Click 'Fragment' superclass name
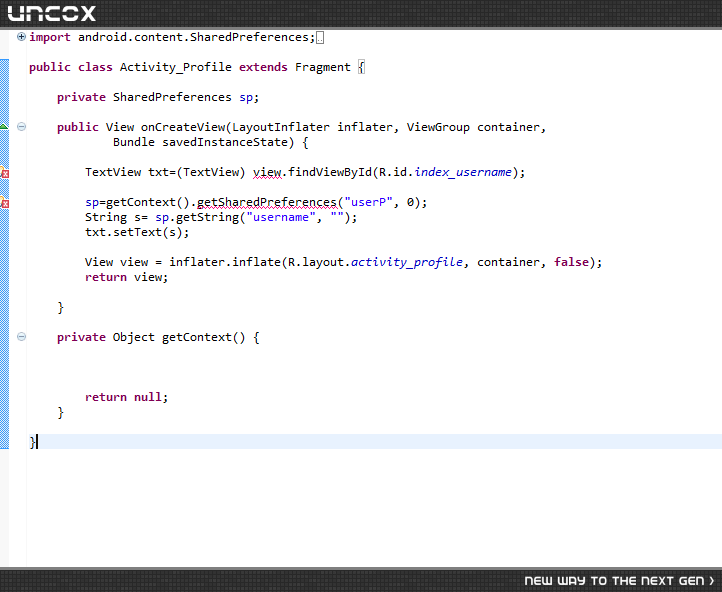722x592 pixels. [323, 67]
